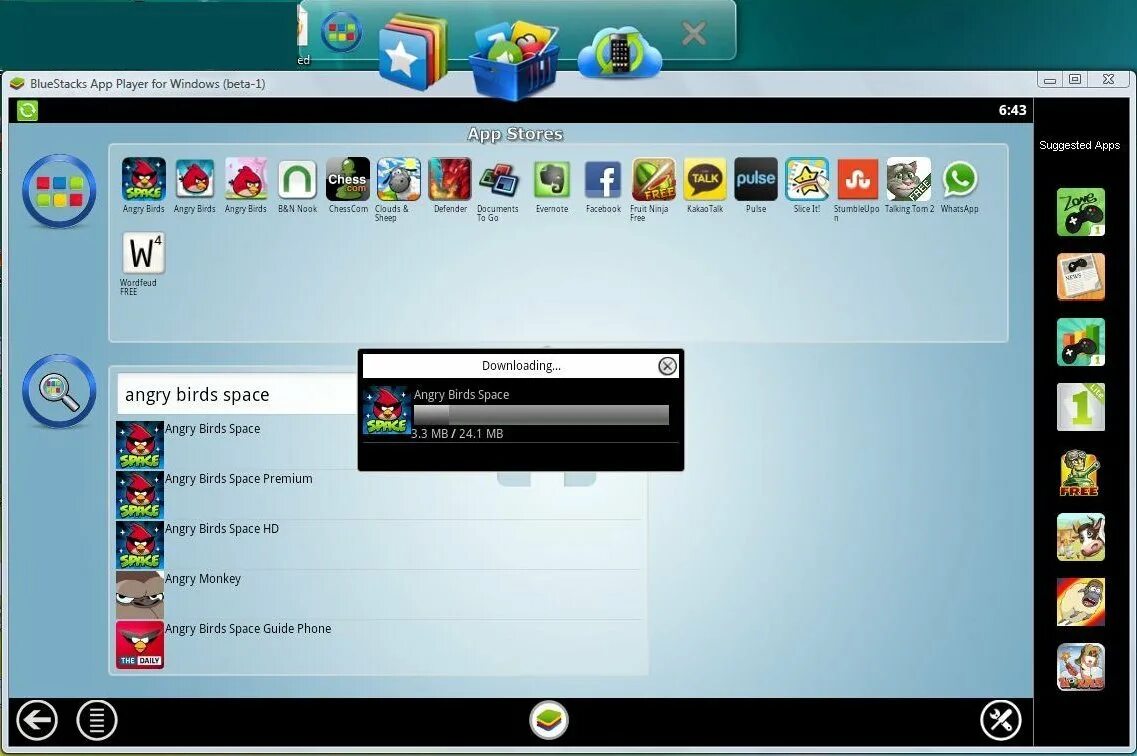
Task: Close the top dock bar
Action: click(x=694, y=33)
